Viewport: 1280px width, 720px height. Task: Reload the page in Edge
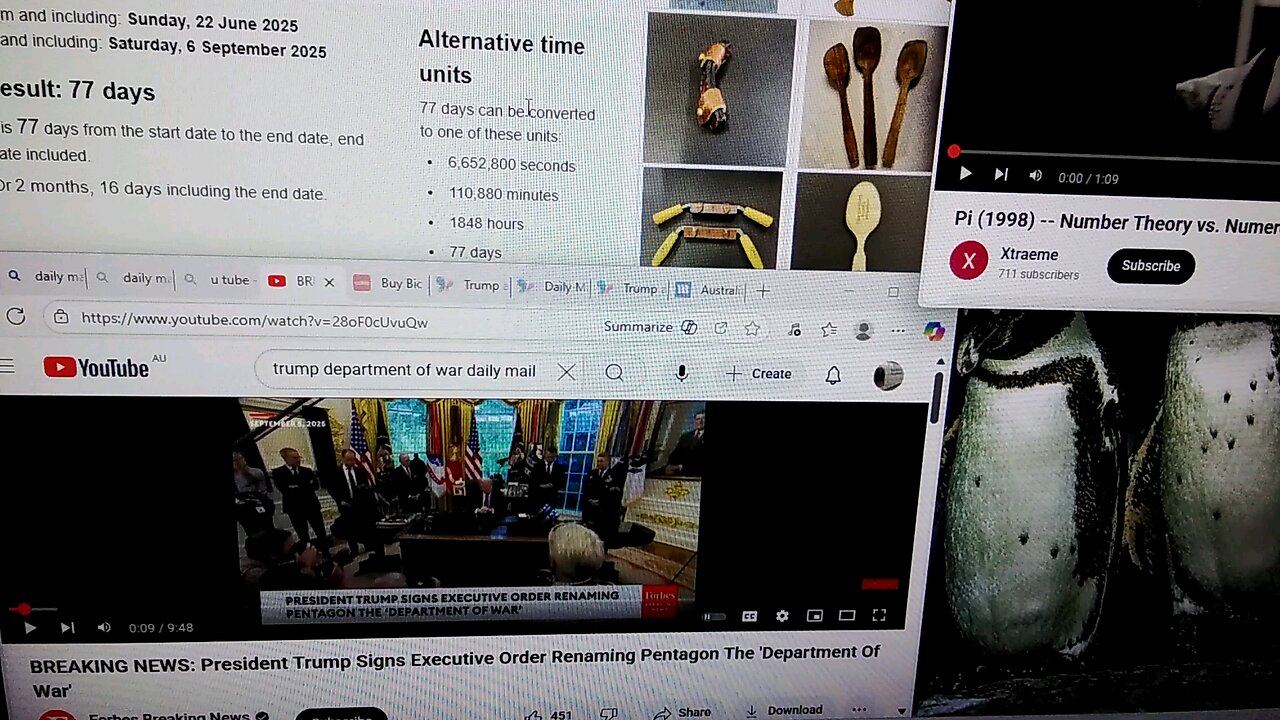(x=16, y=317)
